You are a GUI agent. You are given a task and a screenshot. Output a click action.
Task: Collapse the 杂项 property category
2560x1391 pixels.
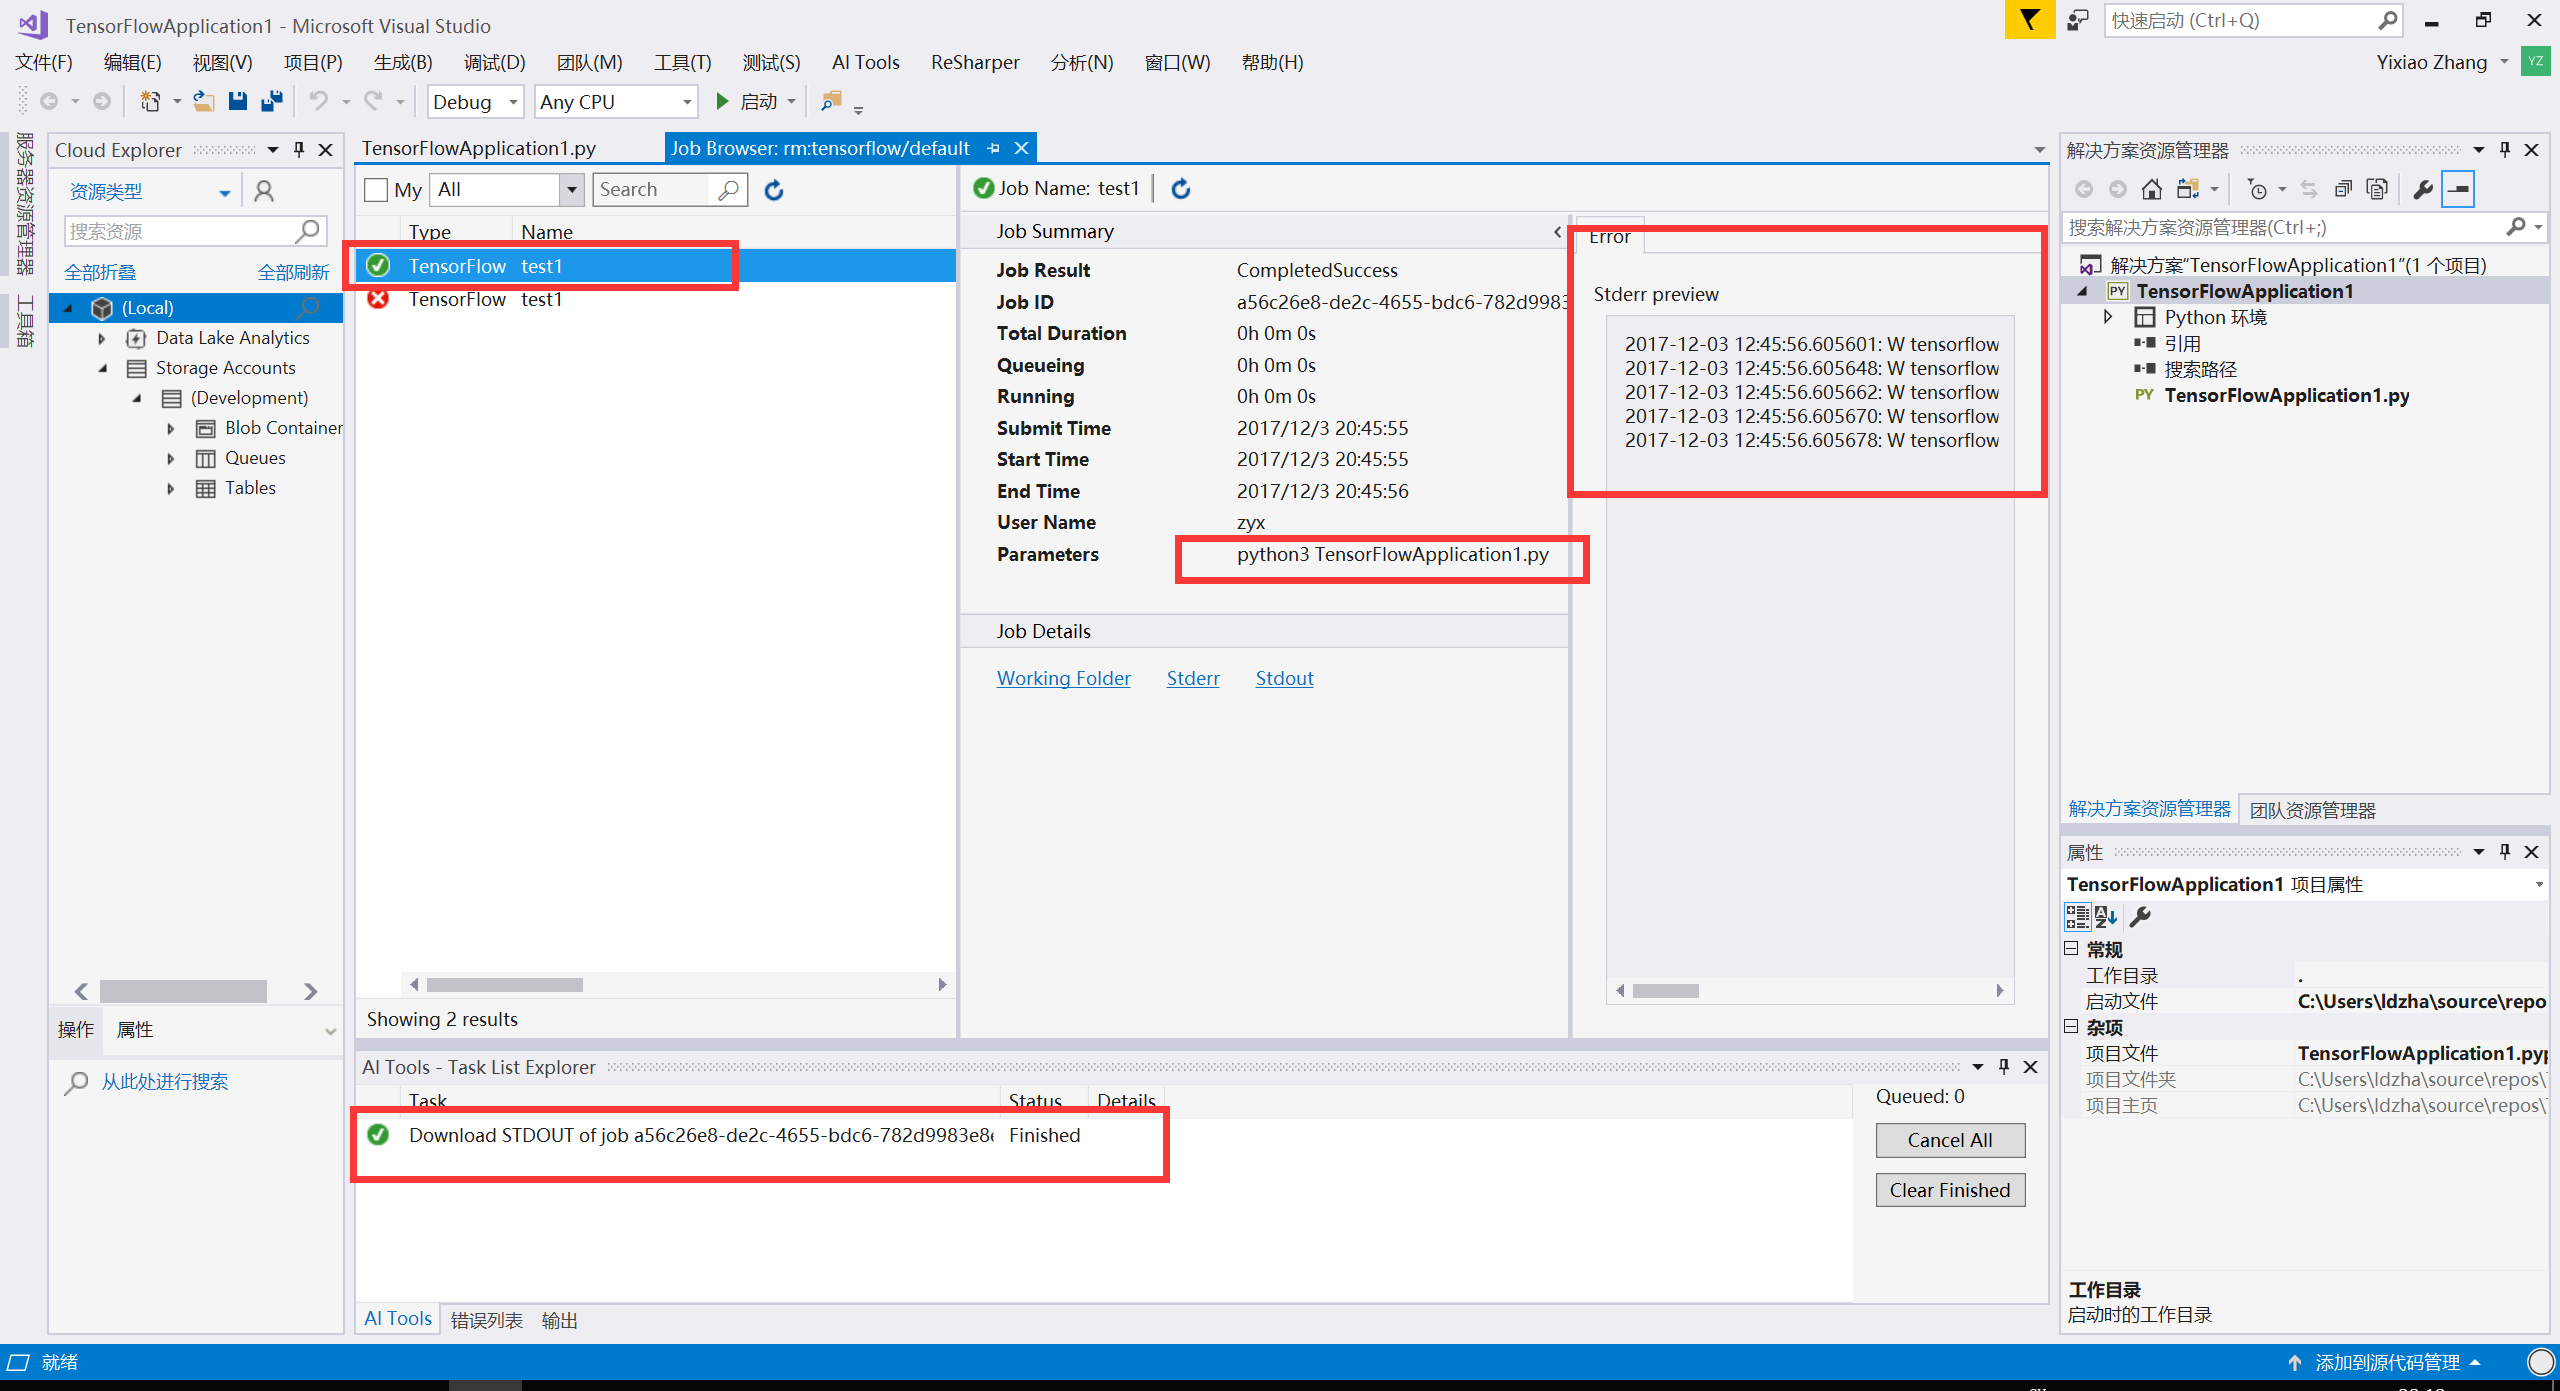click(2071, 1026)
